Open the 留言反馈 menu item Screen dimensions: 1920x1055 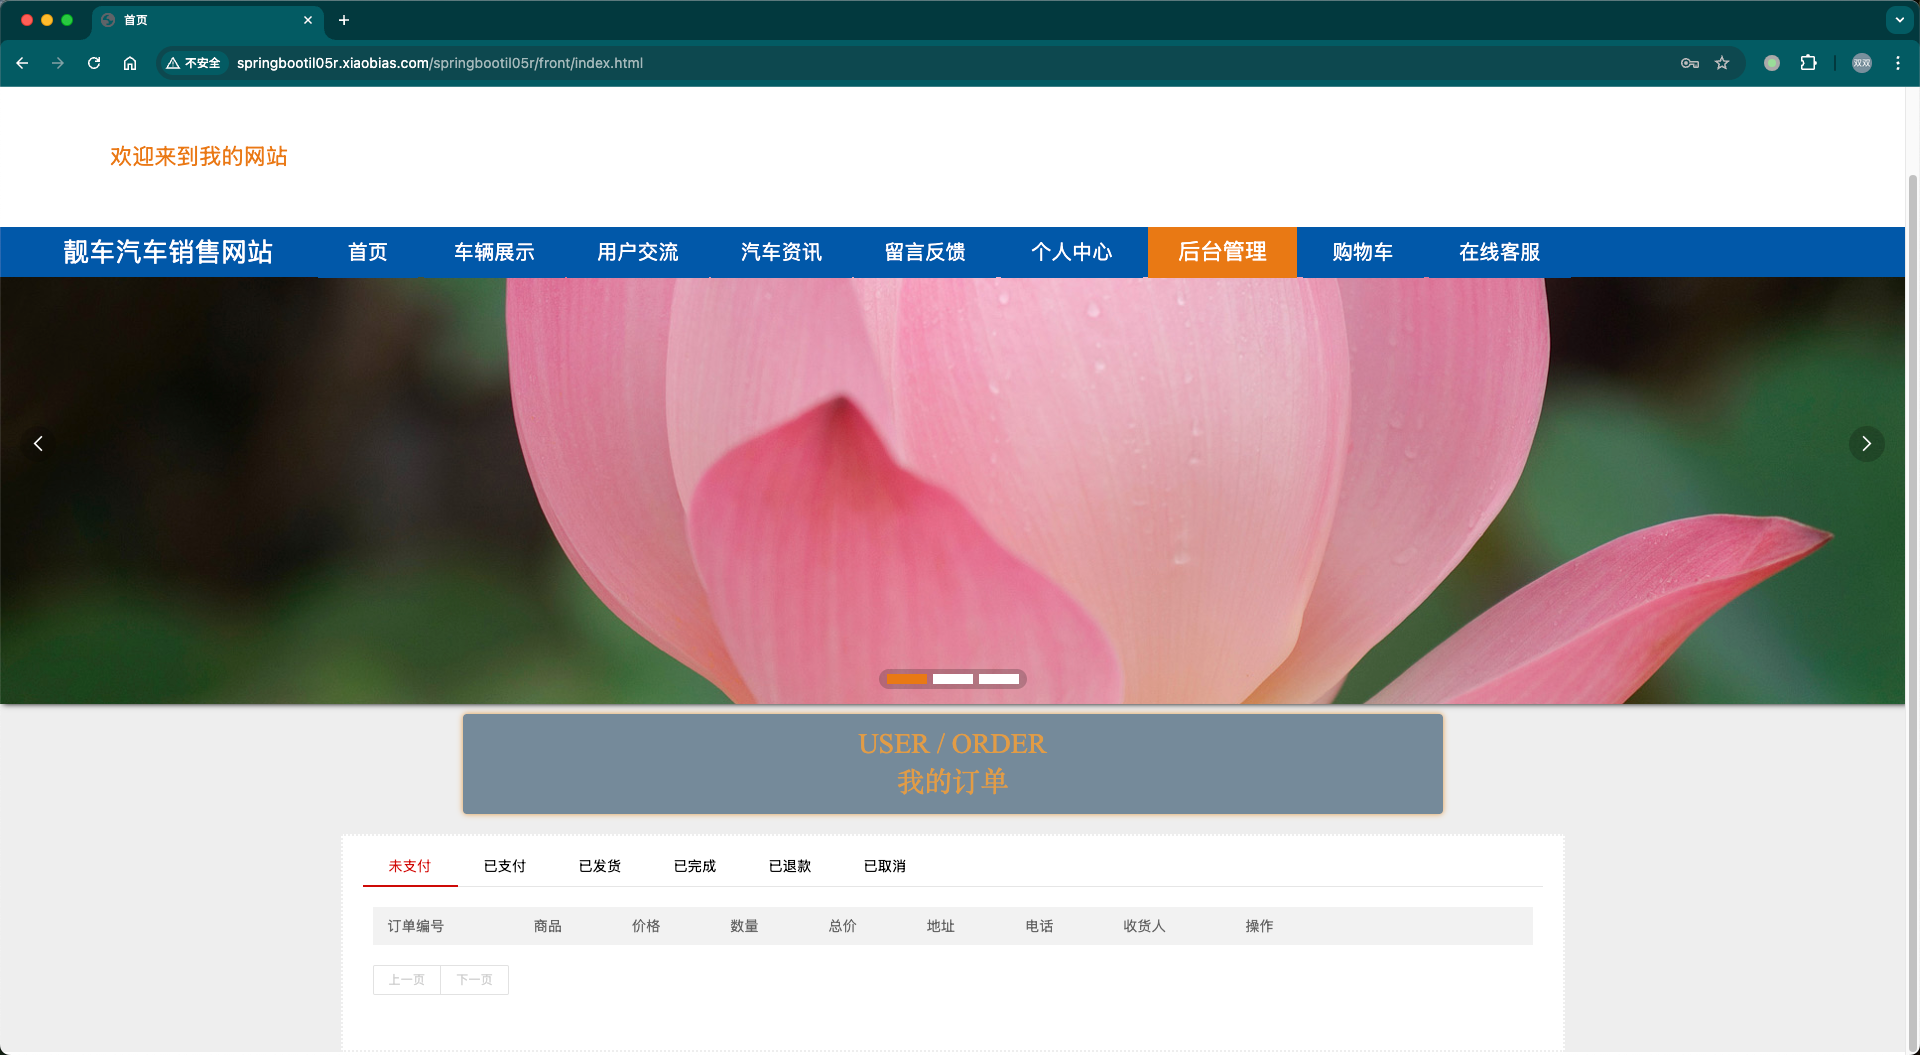[x=925, y=252]
